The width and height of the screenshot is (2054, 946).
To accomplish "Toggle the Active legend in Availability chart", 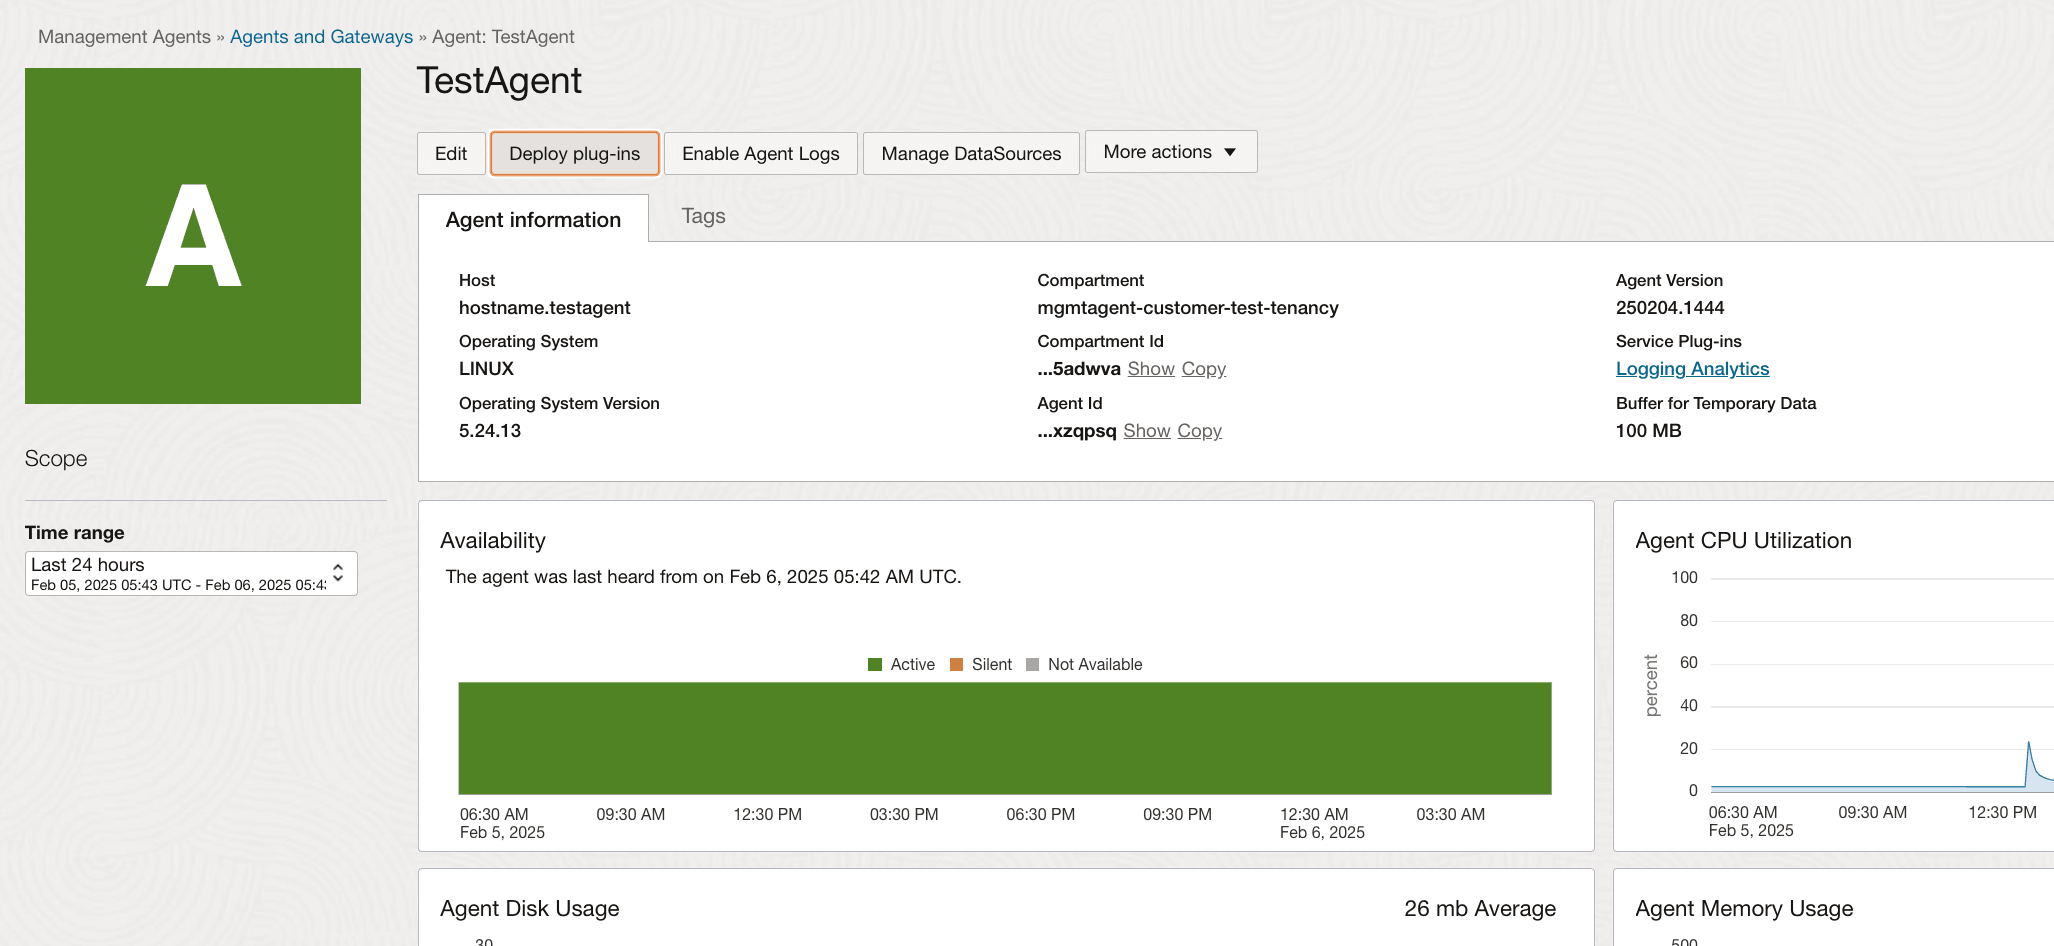I will click(901, 663).
